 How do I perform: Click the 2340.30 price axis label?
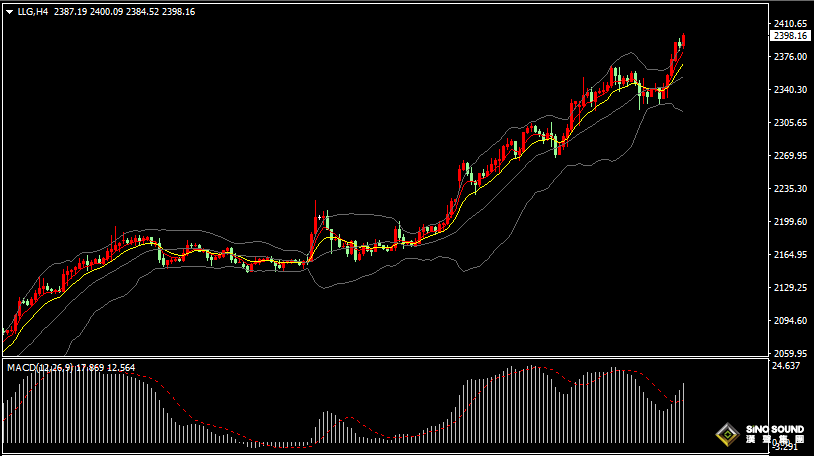point(790,90)
